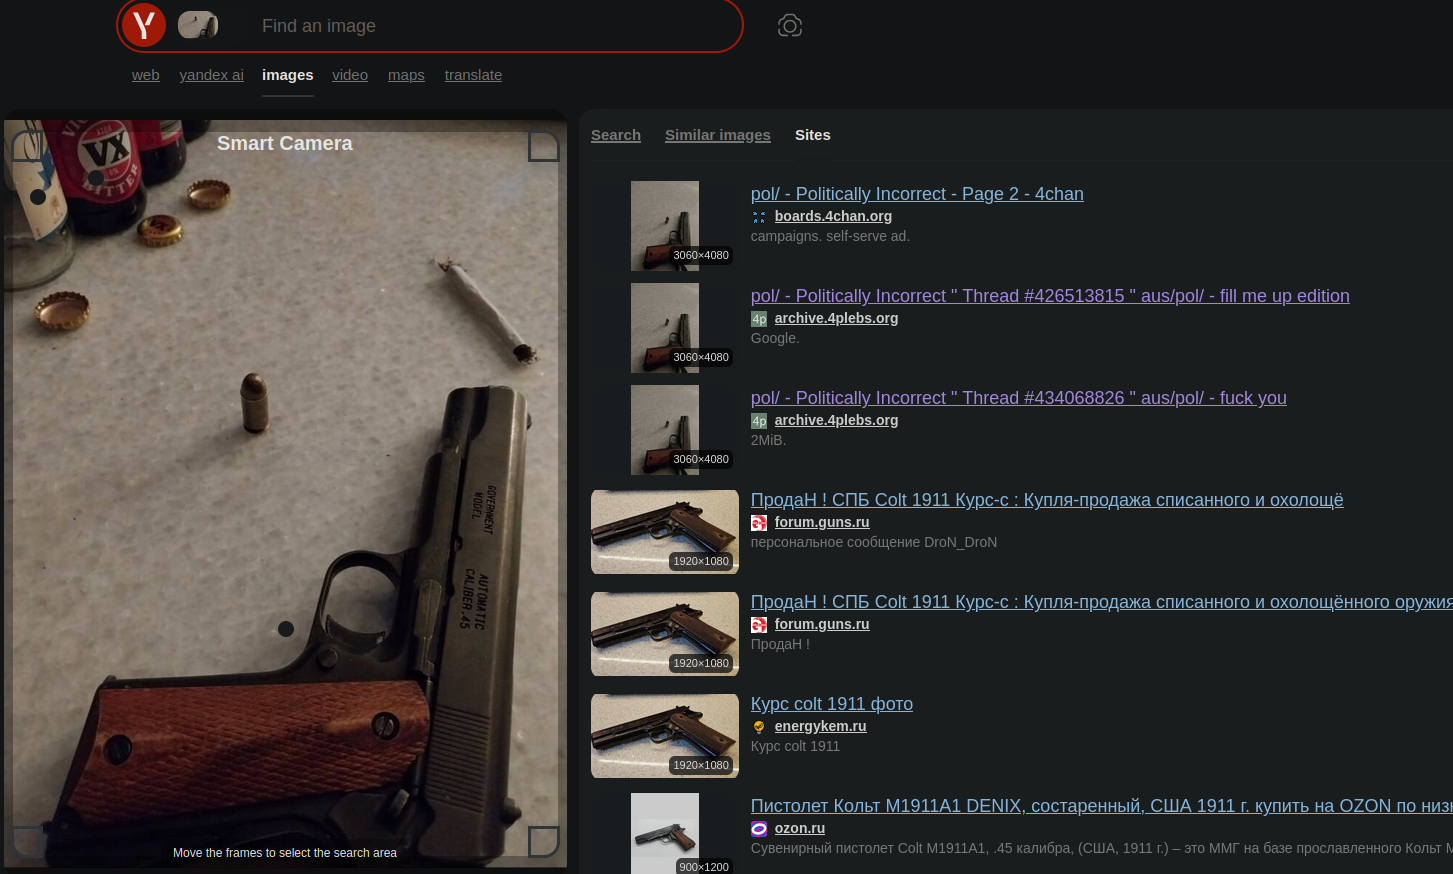
Task: Show the Similar images tab
Action: (718, 135)
